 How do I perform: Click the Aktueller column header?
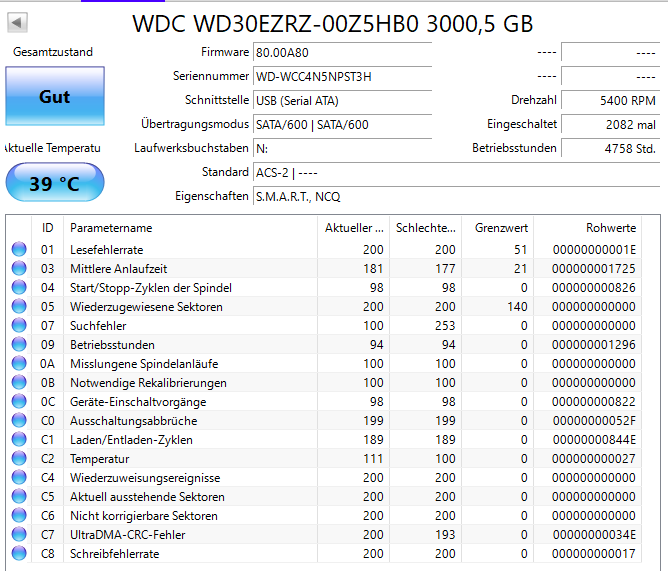point(354,228)
